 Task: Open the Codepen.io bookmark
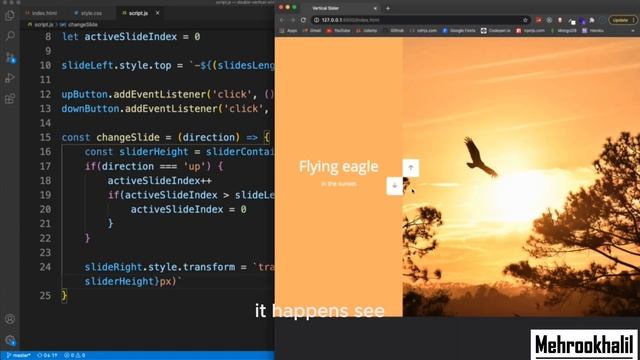click(x=496, y=31)
